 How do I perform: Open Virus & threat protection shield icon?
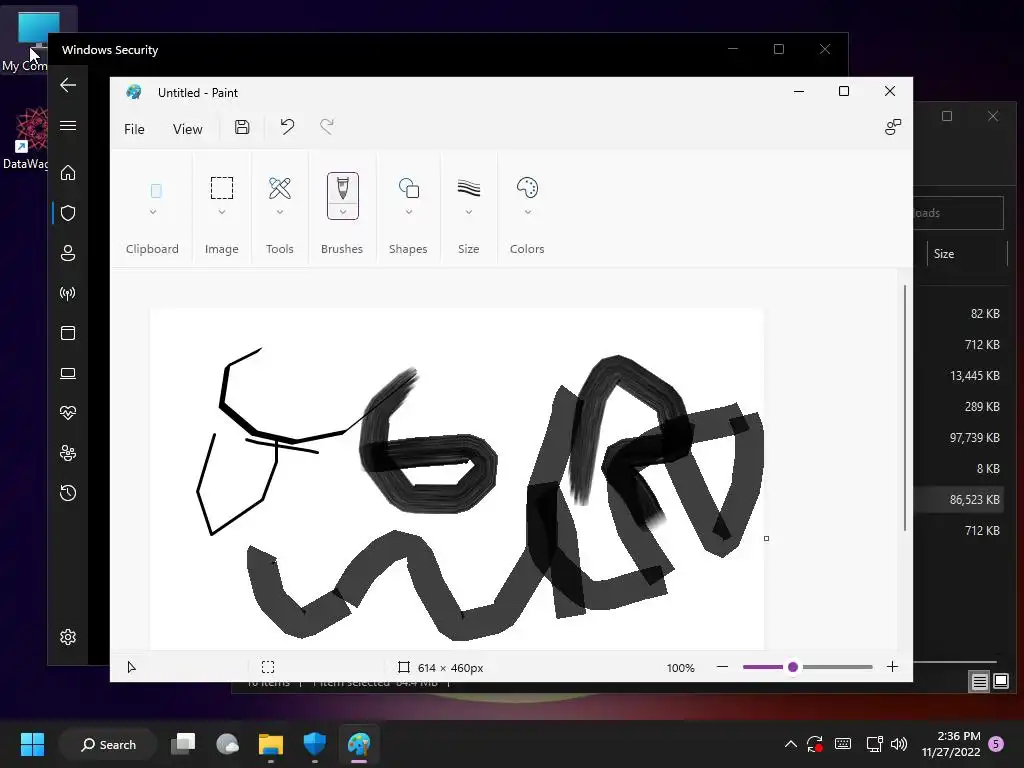point(68,213)
